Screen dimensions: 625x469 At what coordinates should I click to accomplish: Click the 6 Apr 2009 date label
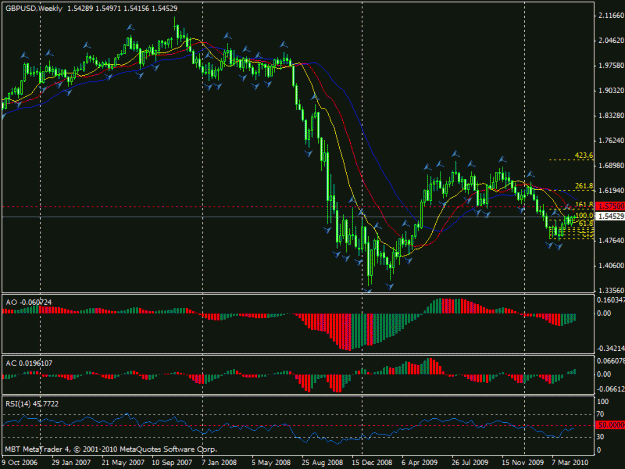(419, 463)
